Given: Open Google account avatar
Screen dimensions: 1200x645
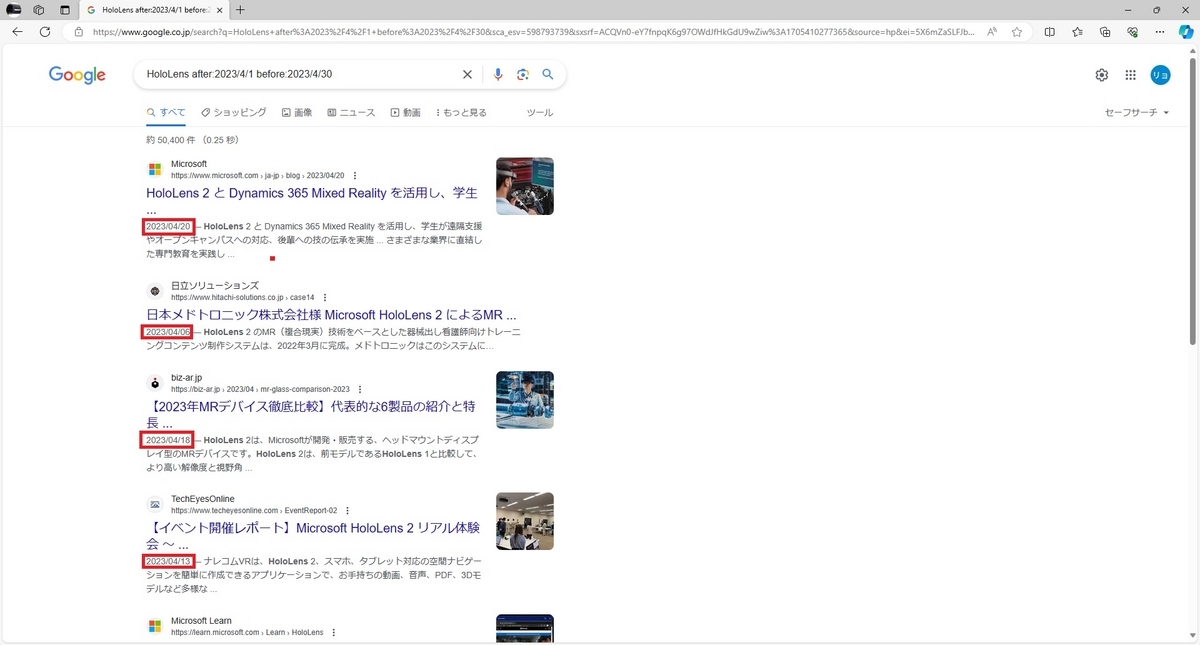Looking at the screenshot, I should pos(1160,75).
